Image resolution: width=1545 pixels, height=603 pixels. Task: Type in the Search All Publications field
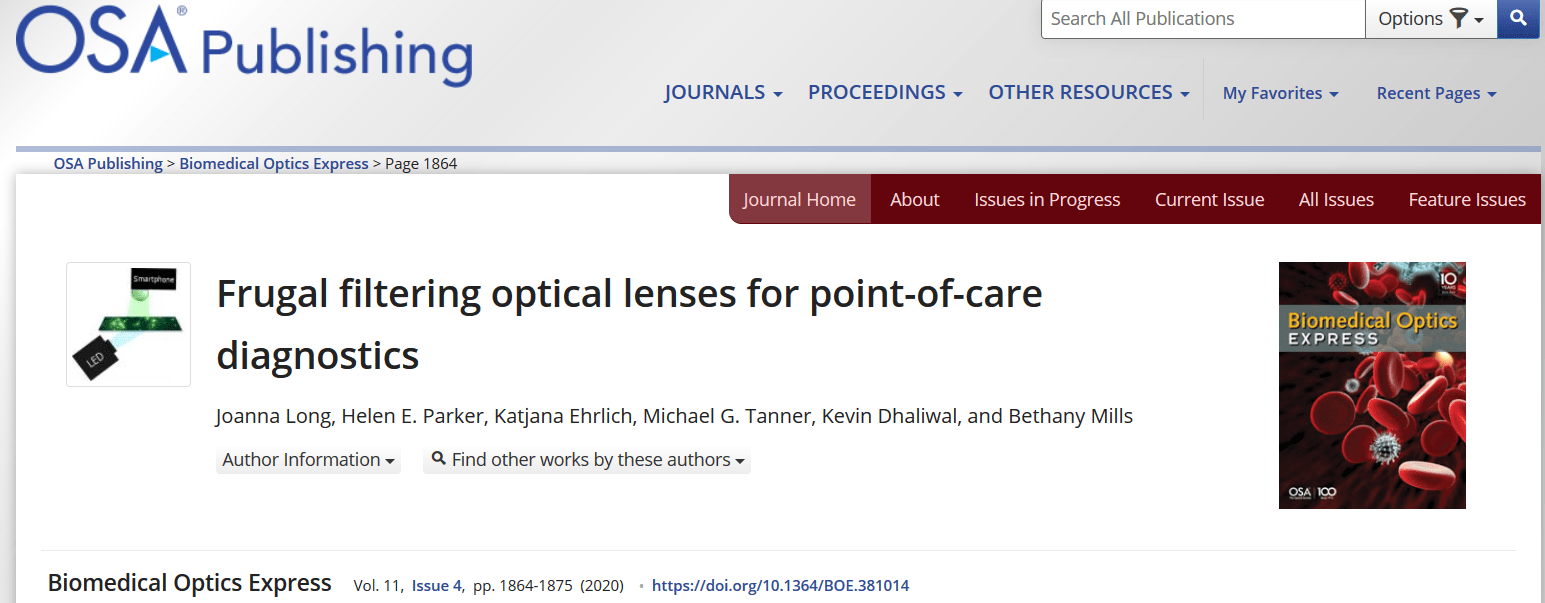click(1202, 19)
